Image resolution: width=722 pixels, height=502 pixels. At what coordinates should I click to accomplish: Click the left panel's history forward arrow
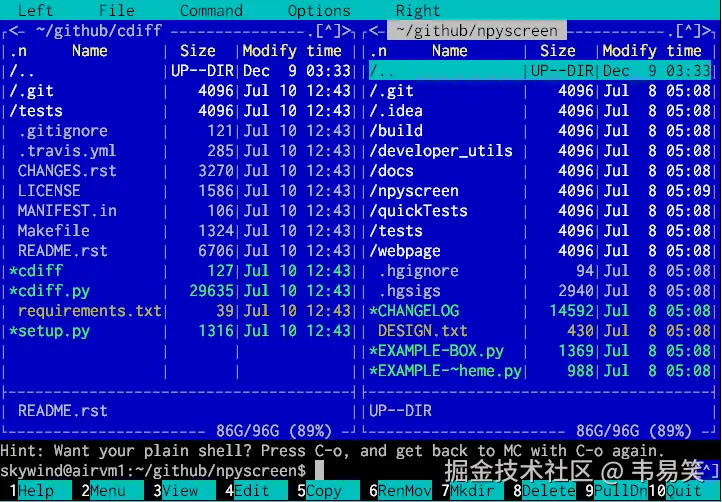click(346, 31)
